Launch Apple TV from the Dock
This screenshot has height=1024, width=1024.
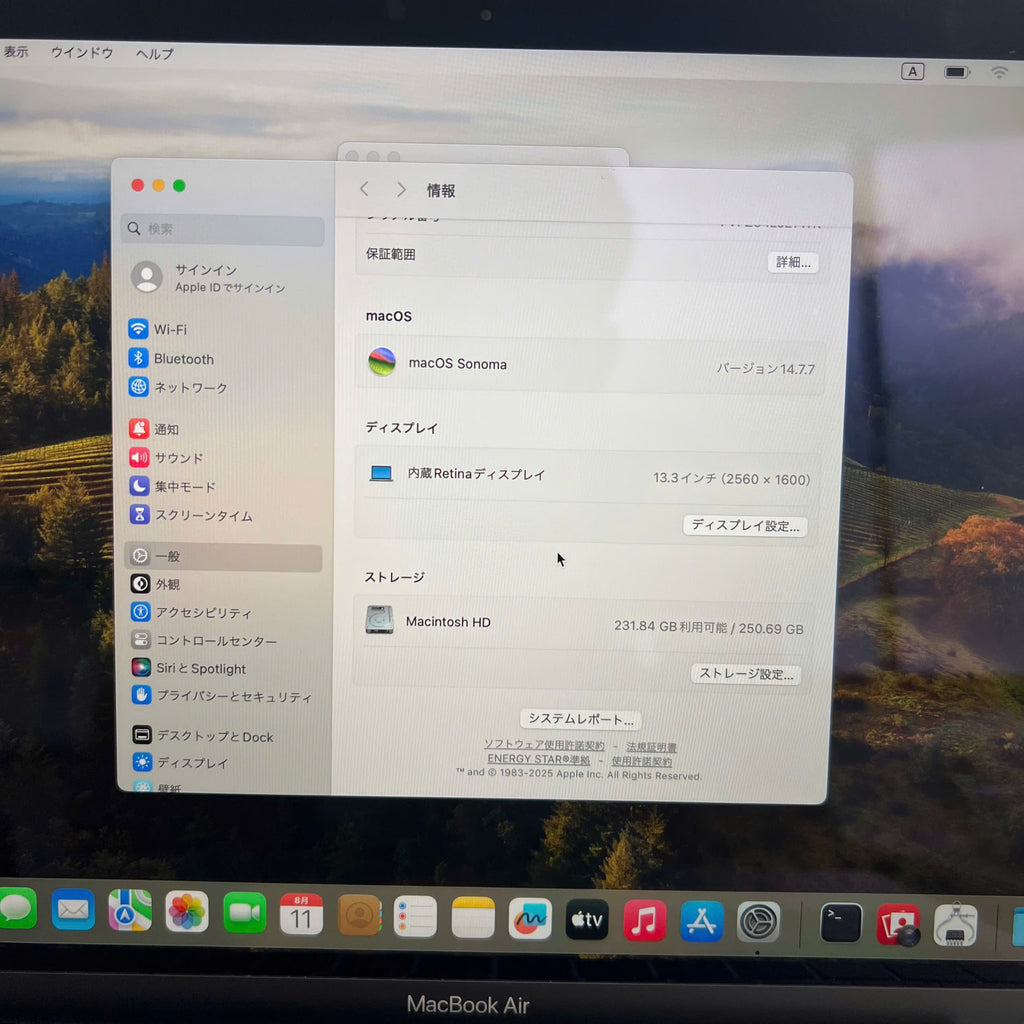(x=586, y=920)
